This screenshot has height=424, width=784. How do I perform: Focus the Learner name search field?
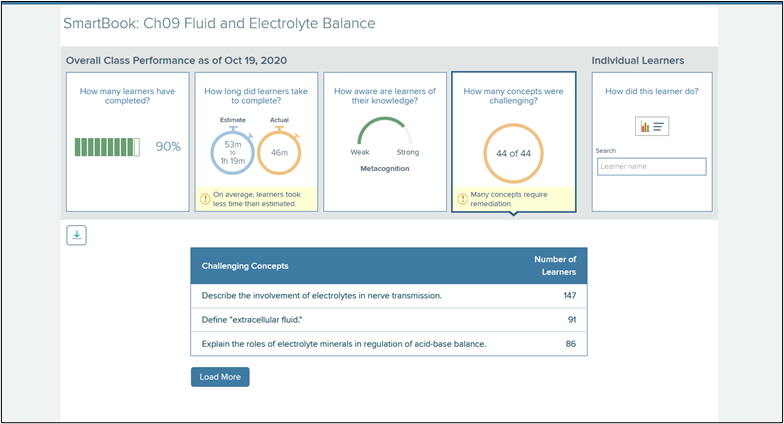coord(652,166)
